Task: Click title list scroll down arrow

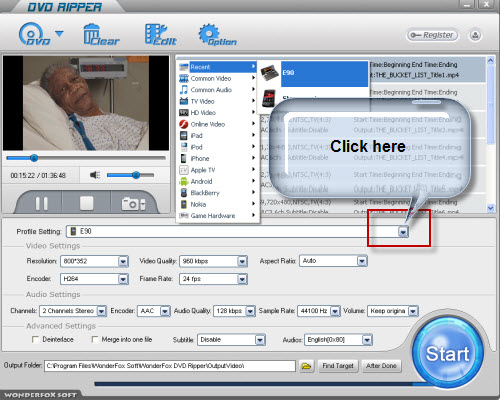Action: (490, 208)
